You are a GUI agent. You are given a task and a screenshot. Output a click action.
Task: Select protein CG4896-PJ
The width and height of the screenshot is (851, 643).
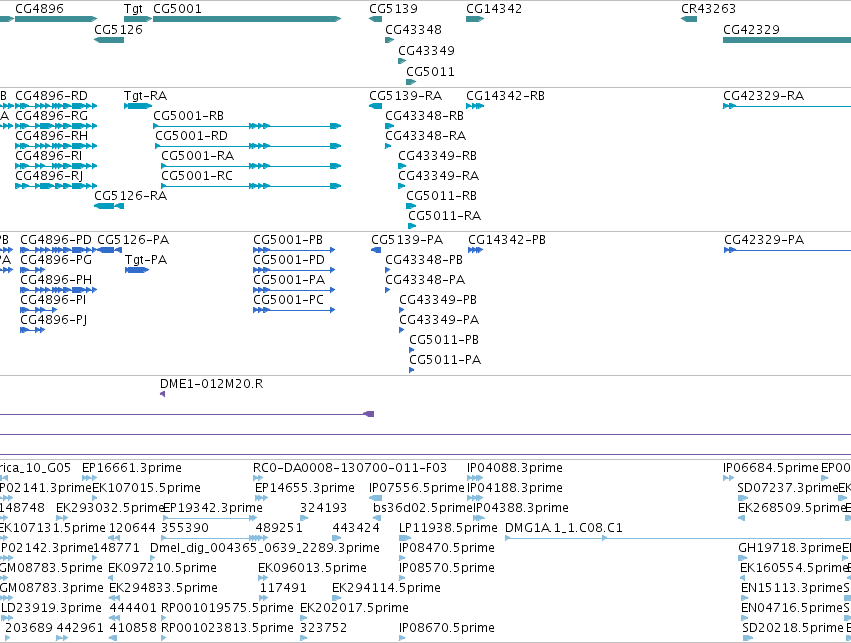[x=33, y=330]
